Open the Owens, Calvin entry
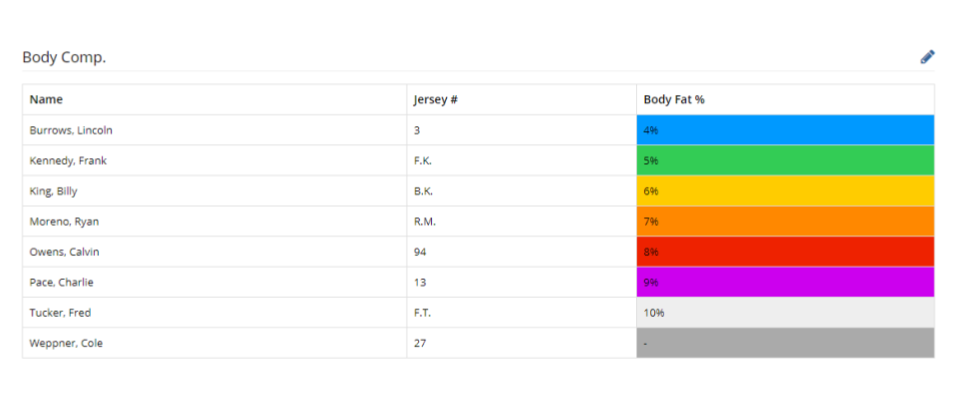Image resolution: width=957 pixels, height=406 pixels. (65, 252)
